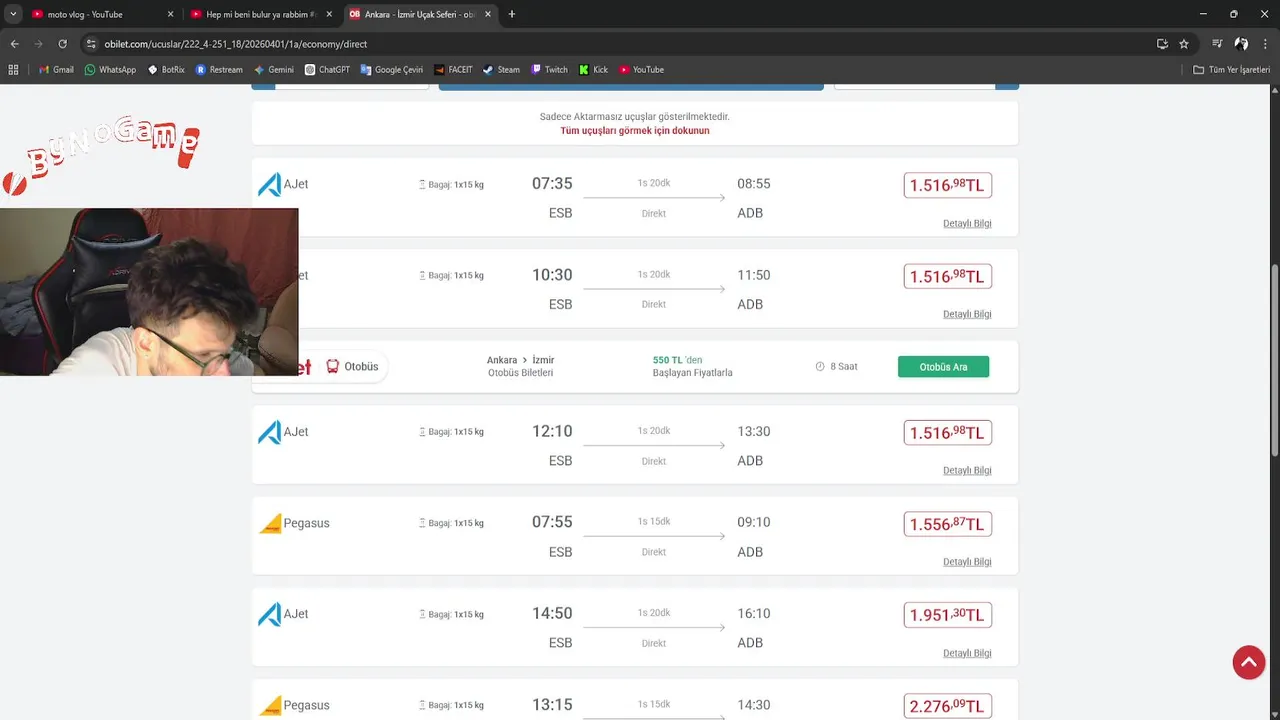Image resolution: width=1280 pixels, height=720 pixels.
Task: Open the Gmail bookmark
Action: (x=56, y=70)
